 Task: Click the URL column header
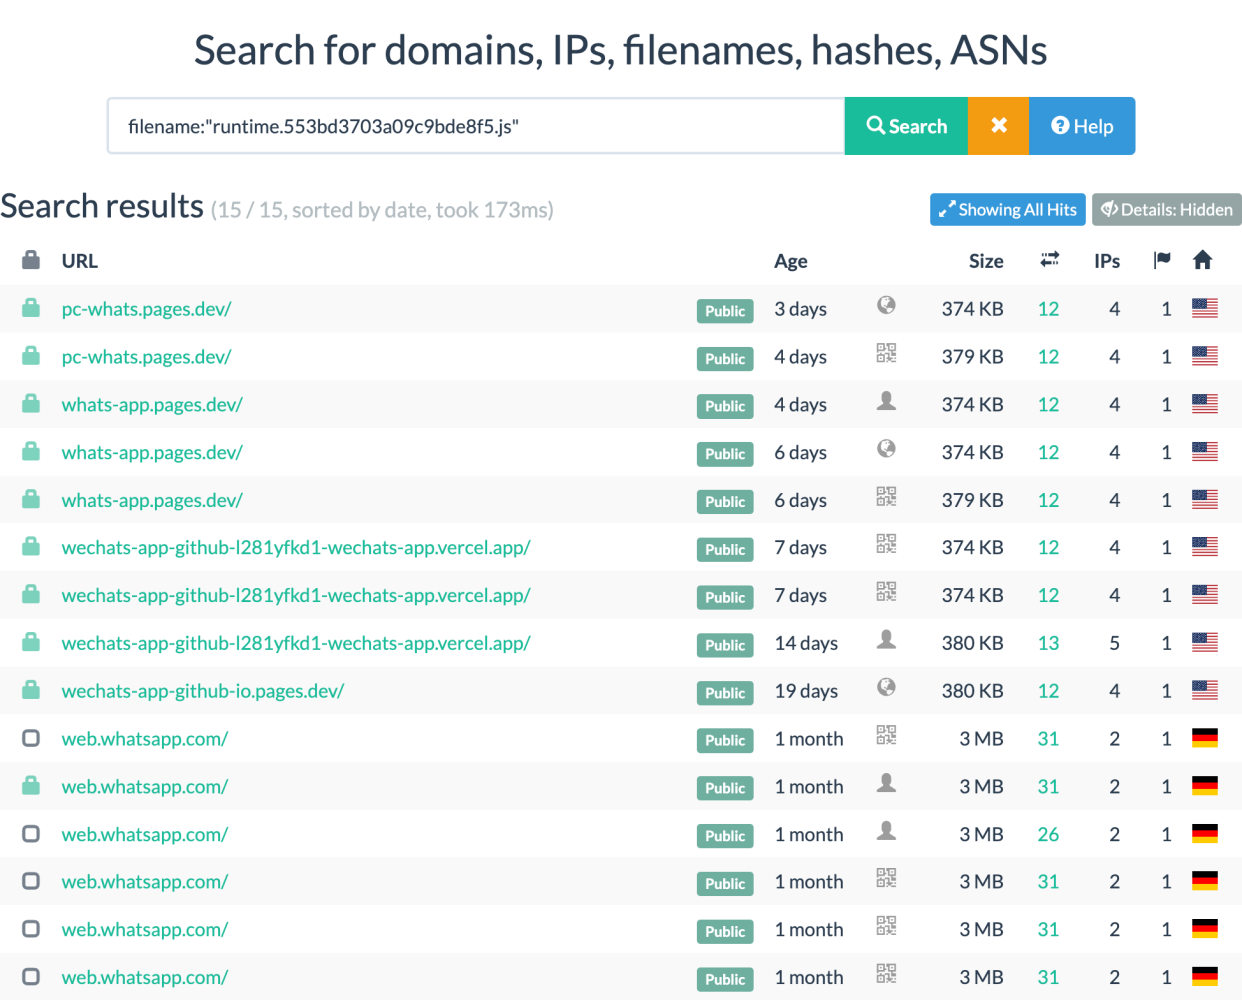point(80,261)
